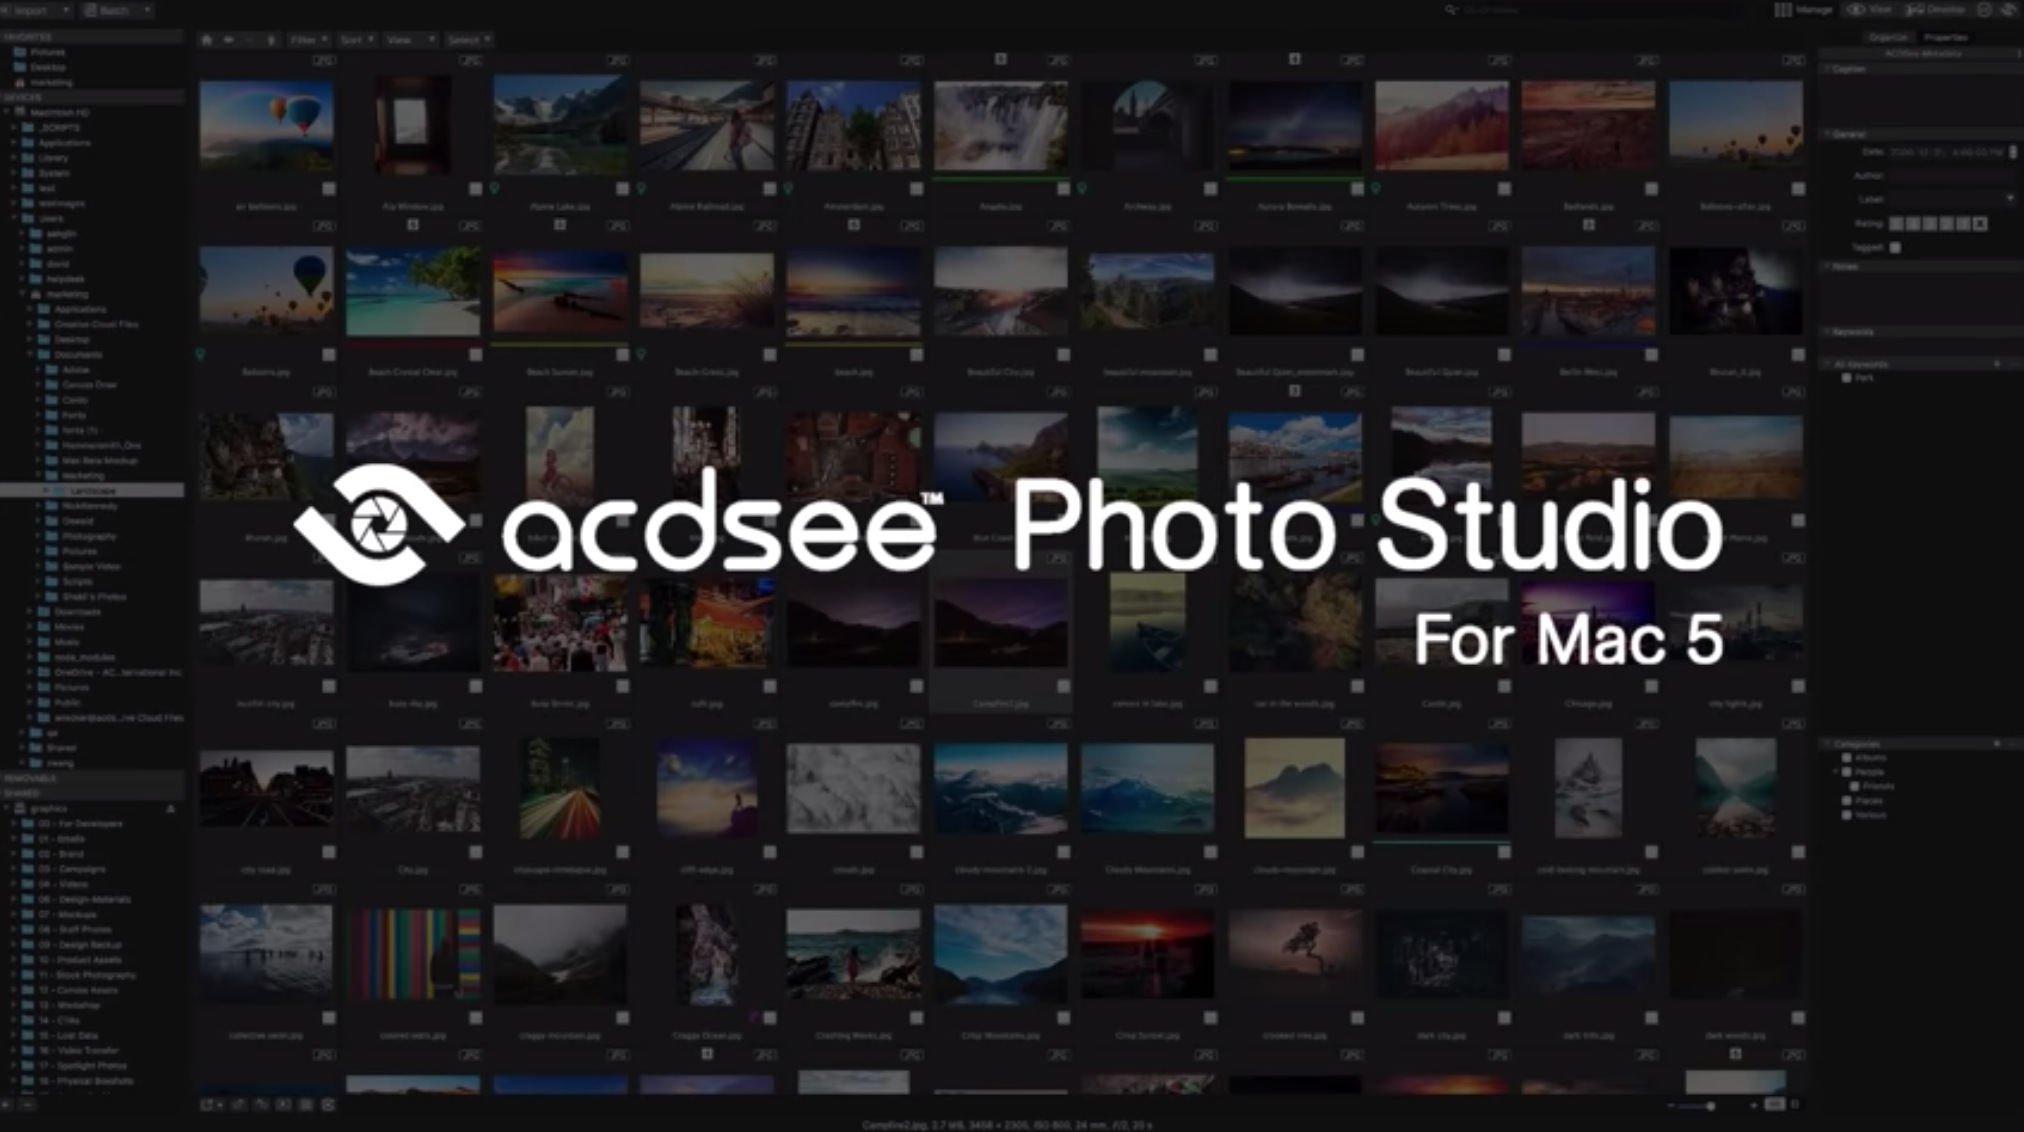Viewport: 2024px width, 1132px height.
Task: Collapse the Caption section
Action: pyautogui.click(x=1828, y=69)
